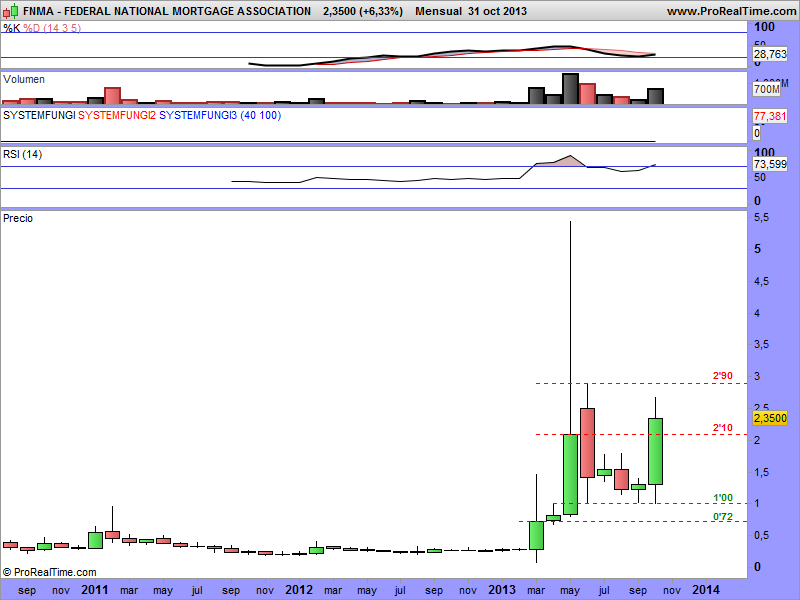Click the large red June 2013 candle body
Screen dimensions: 800x600
(587, 443)
